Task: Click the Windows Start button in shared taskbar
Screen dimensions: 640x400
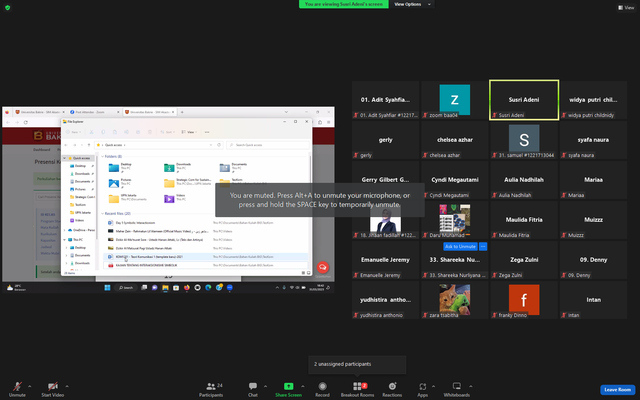Action: coord(107,288)
